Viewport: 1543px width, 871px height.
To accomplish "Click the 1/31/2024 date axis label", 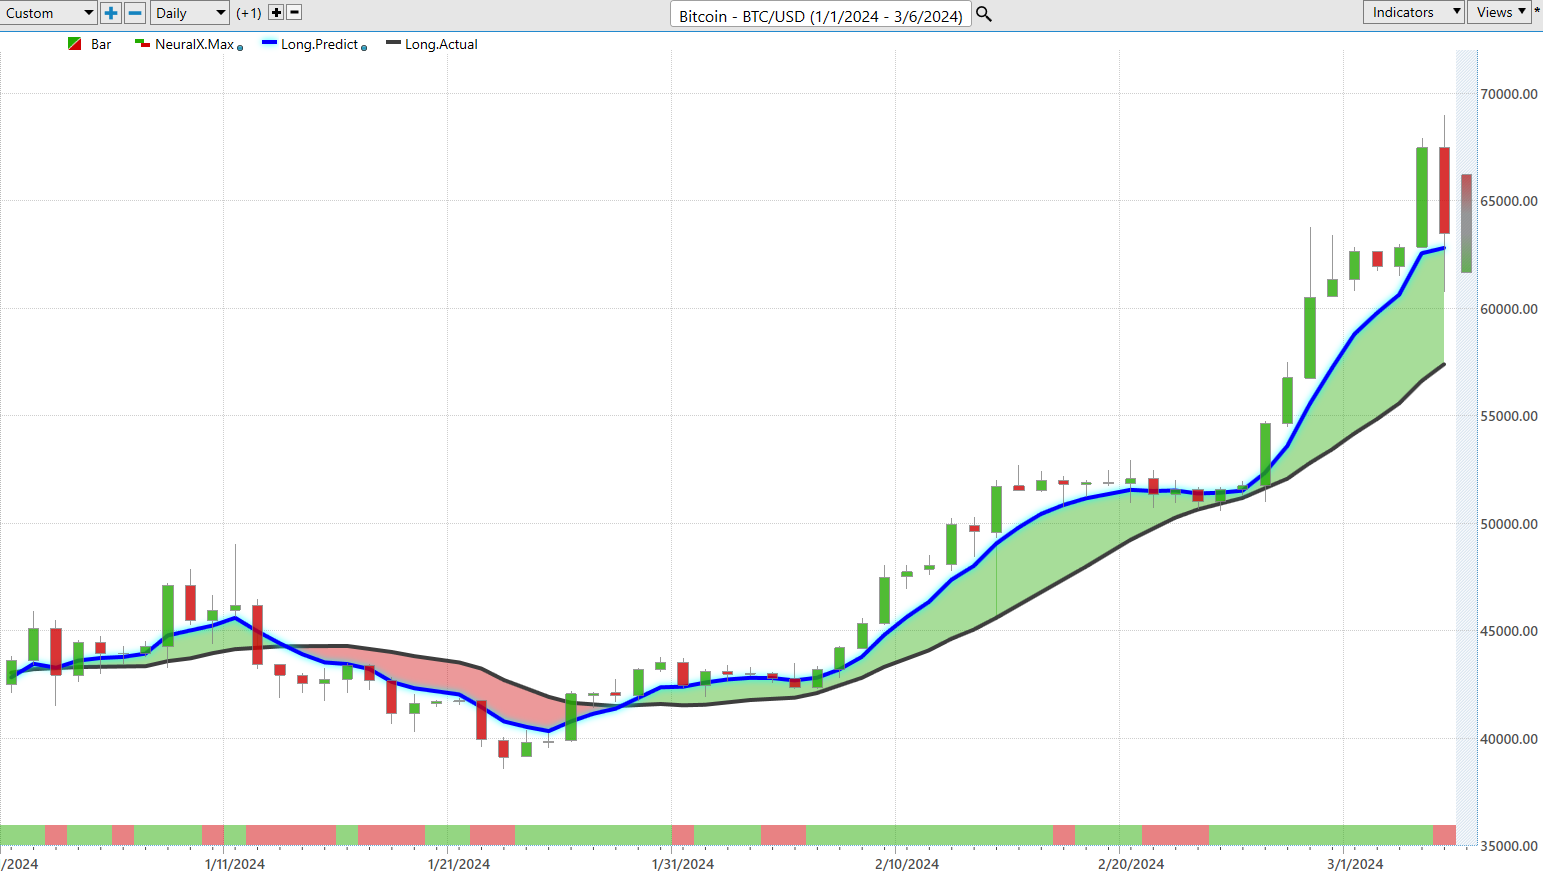I will [x=683, y=864].
